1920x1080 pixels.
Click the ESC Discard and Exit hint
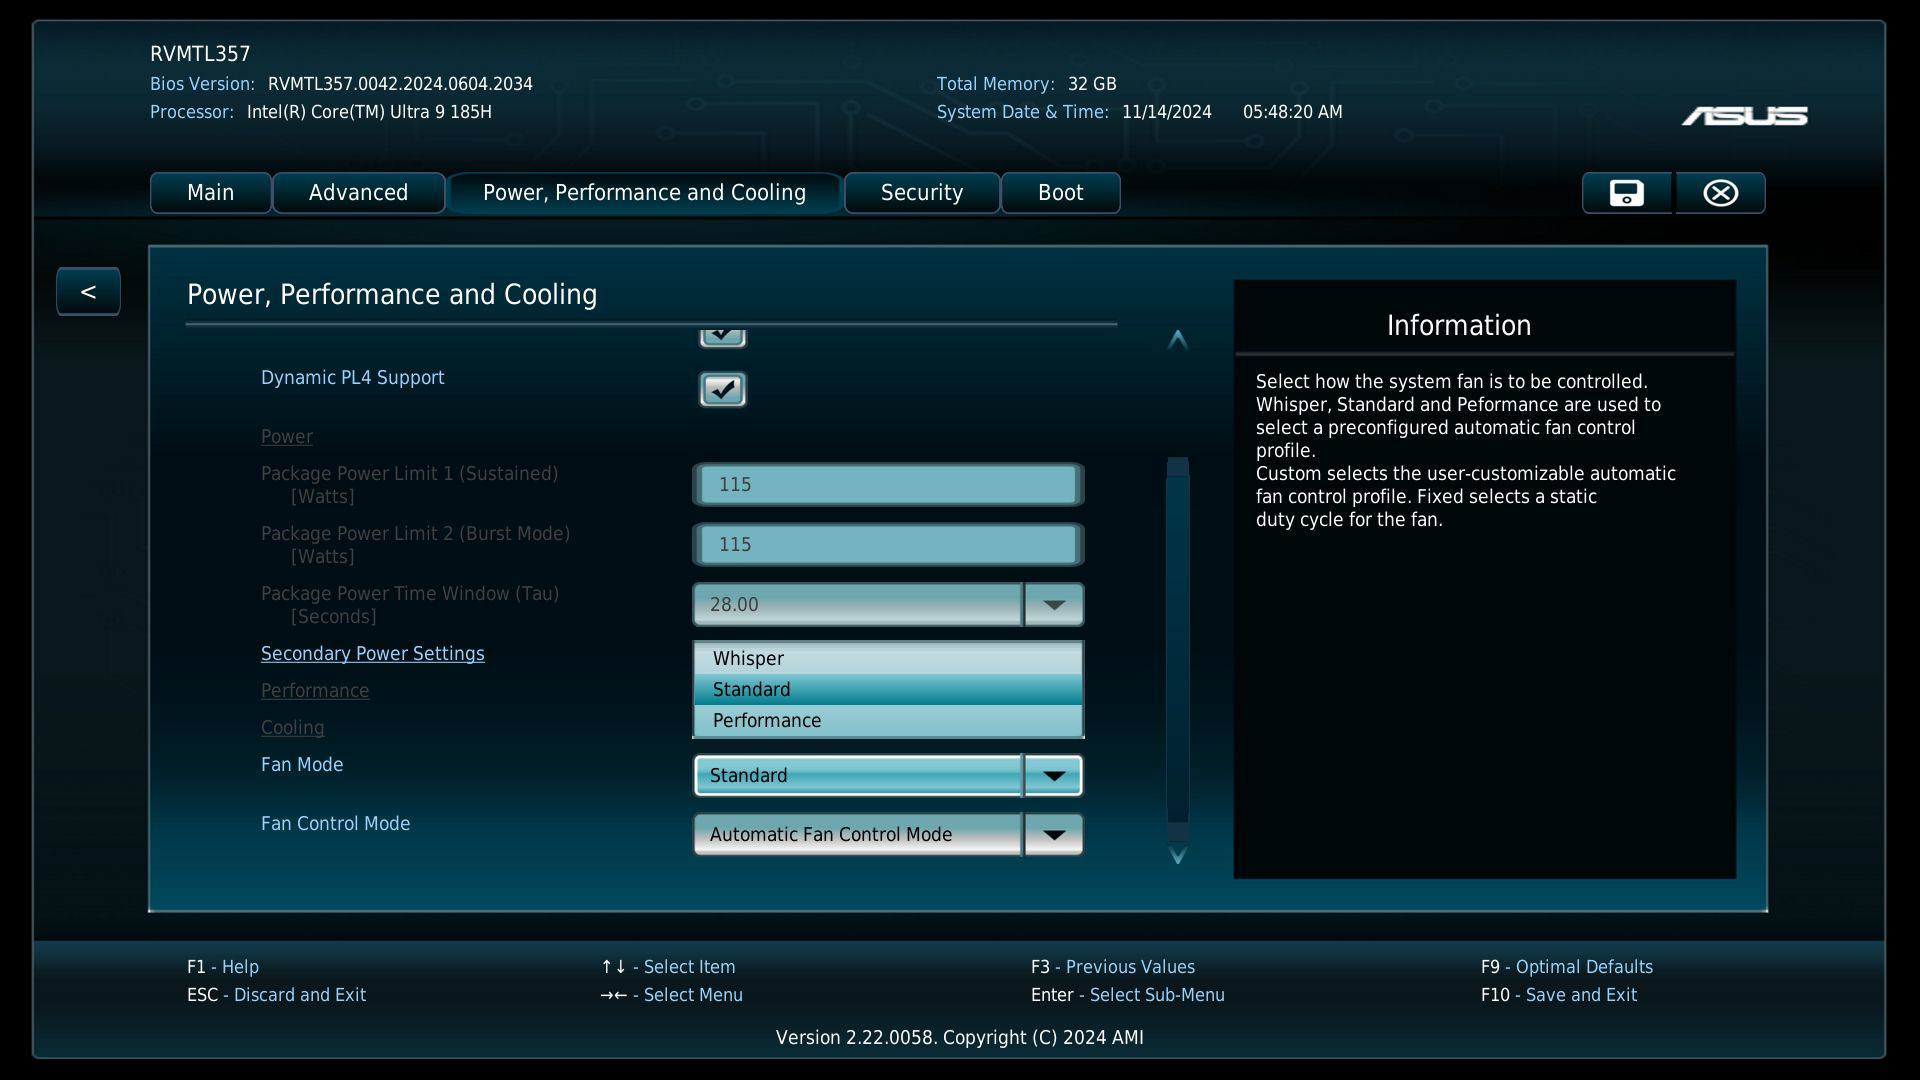click(x=276, y=995)
